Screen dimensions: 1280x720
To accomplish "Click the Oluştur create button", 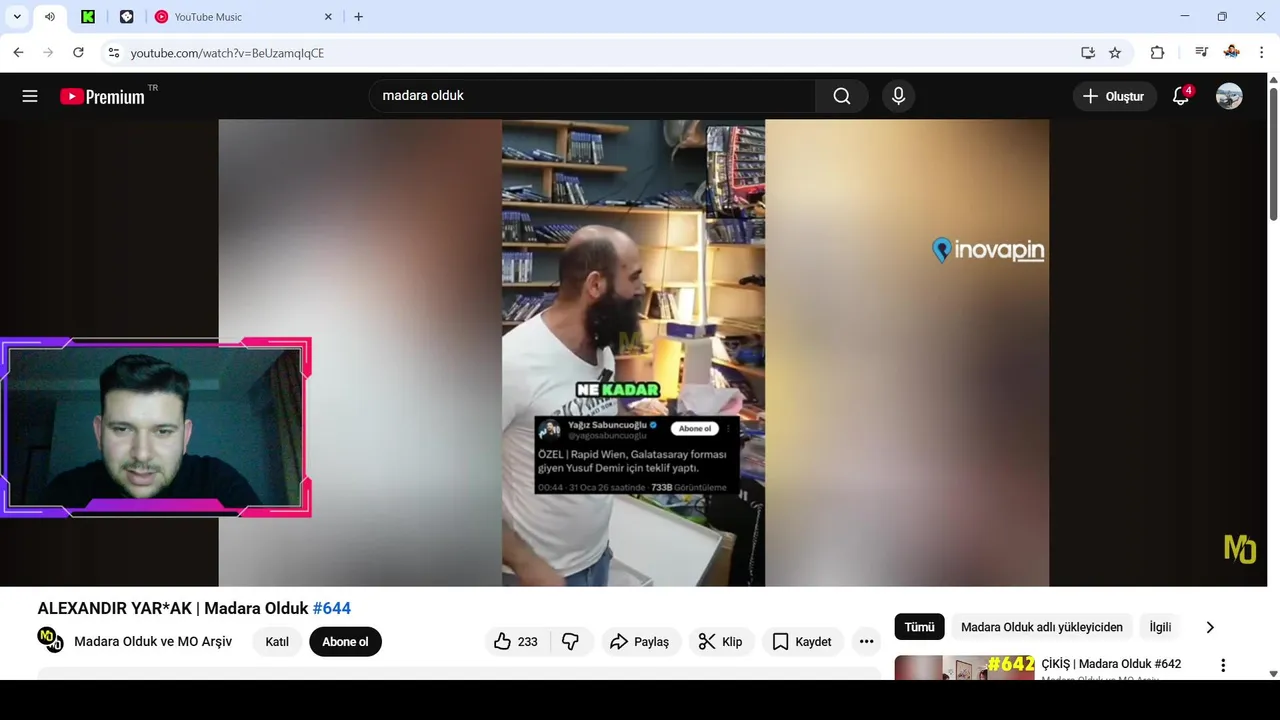I will tap(1114, 96).
